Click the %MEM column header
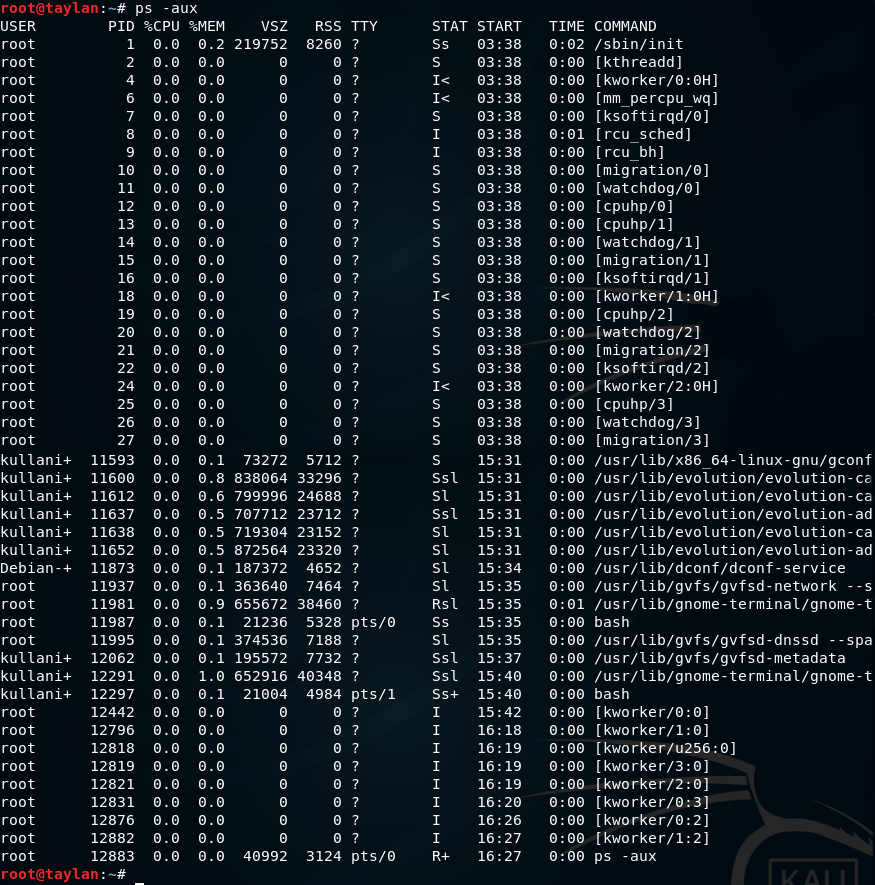This screenshot has height=885, width=875. tap(207, 27)
